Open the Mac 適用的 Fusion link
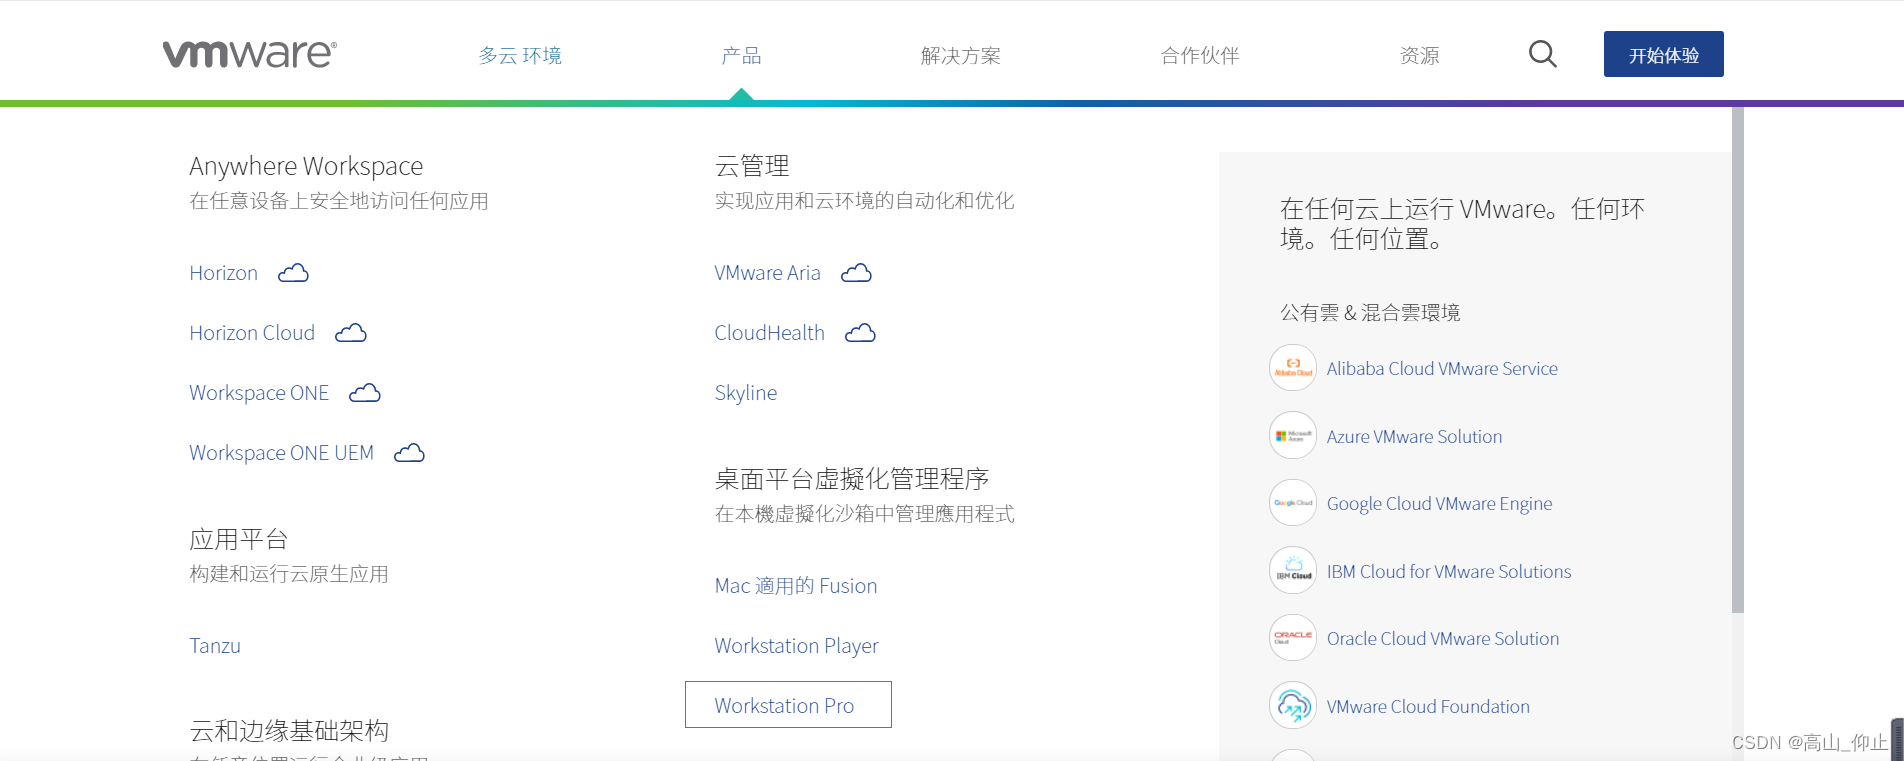 coord(796,586)
